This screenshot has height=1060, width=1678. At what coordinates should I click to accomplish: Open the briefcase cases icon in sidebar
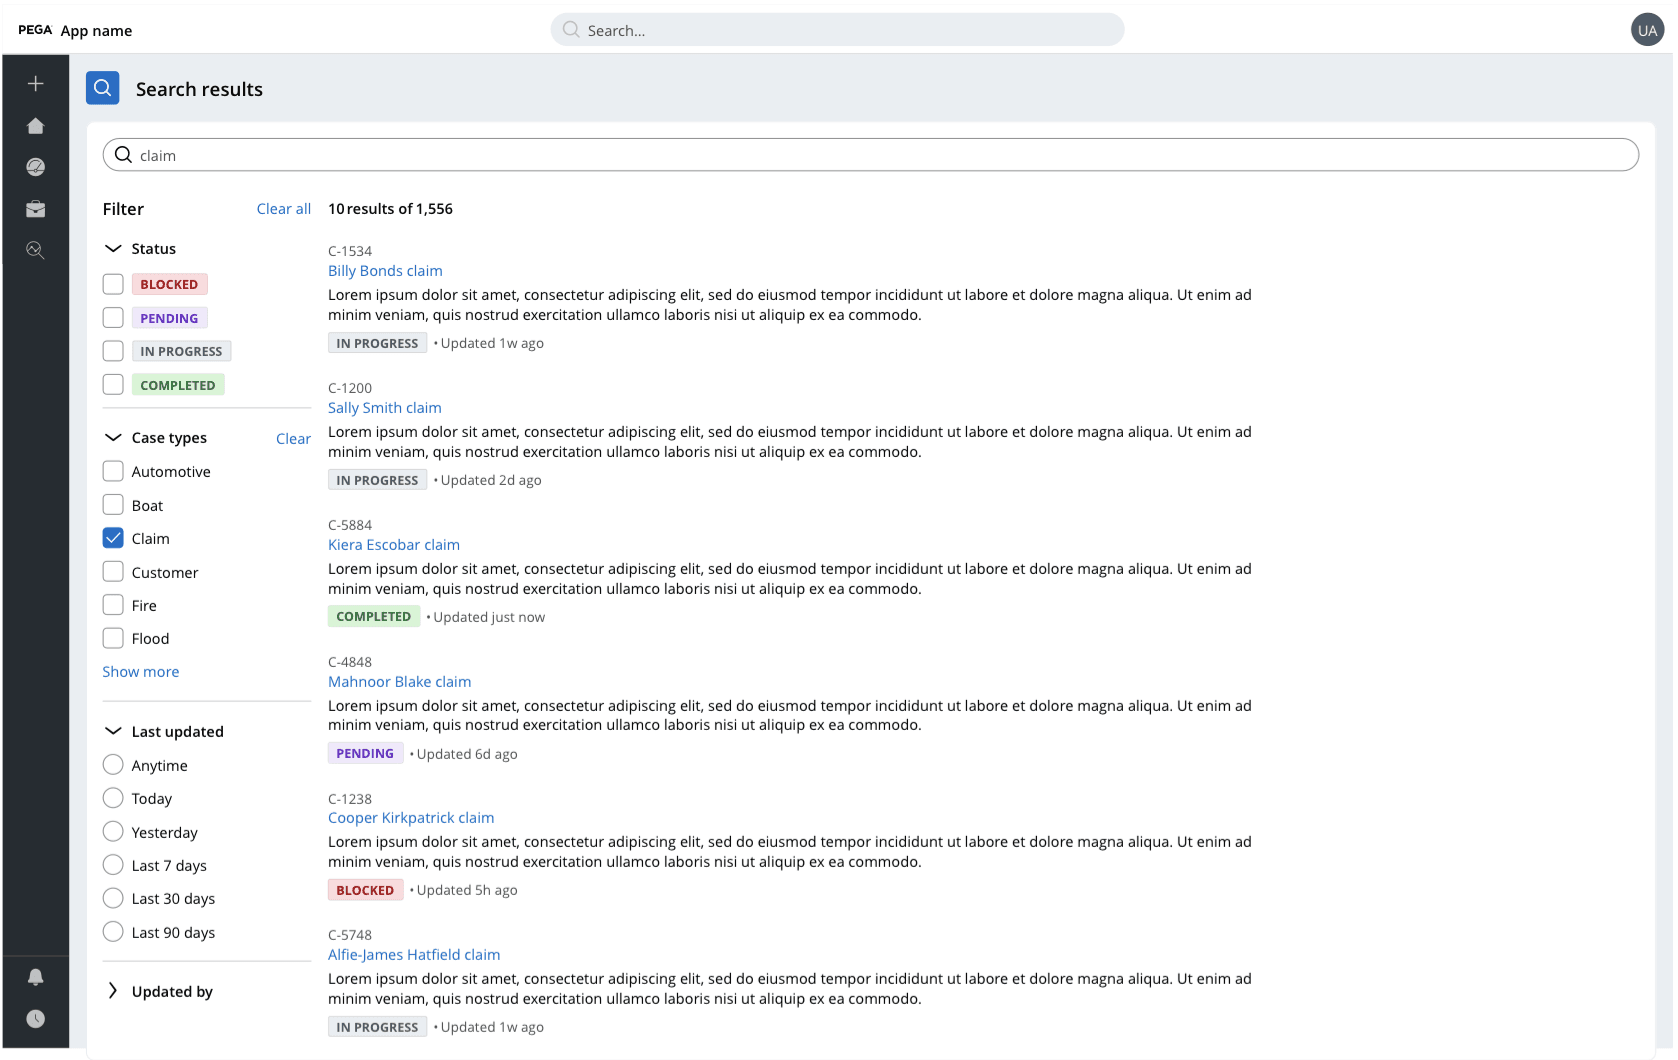point(36,209)
